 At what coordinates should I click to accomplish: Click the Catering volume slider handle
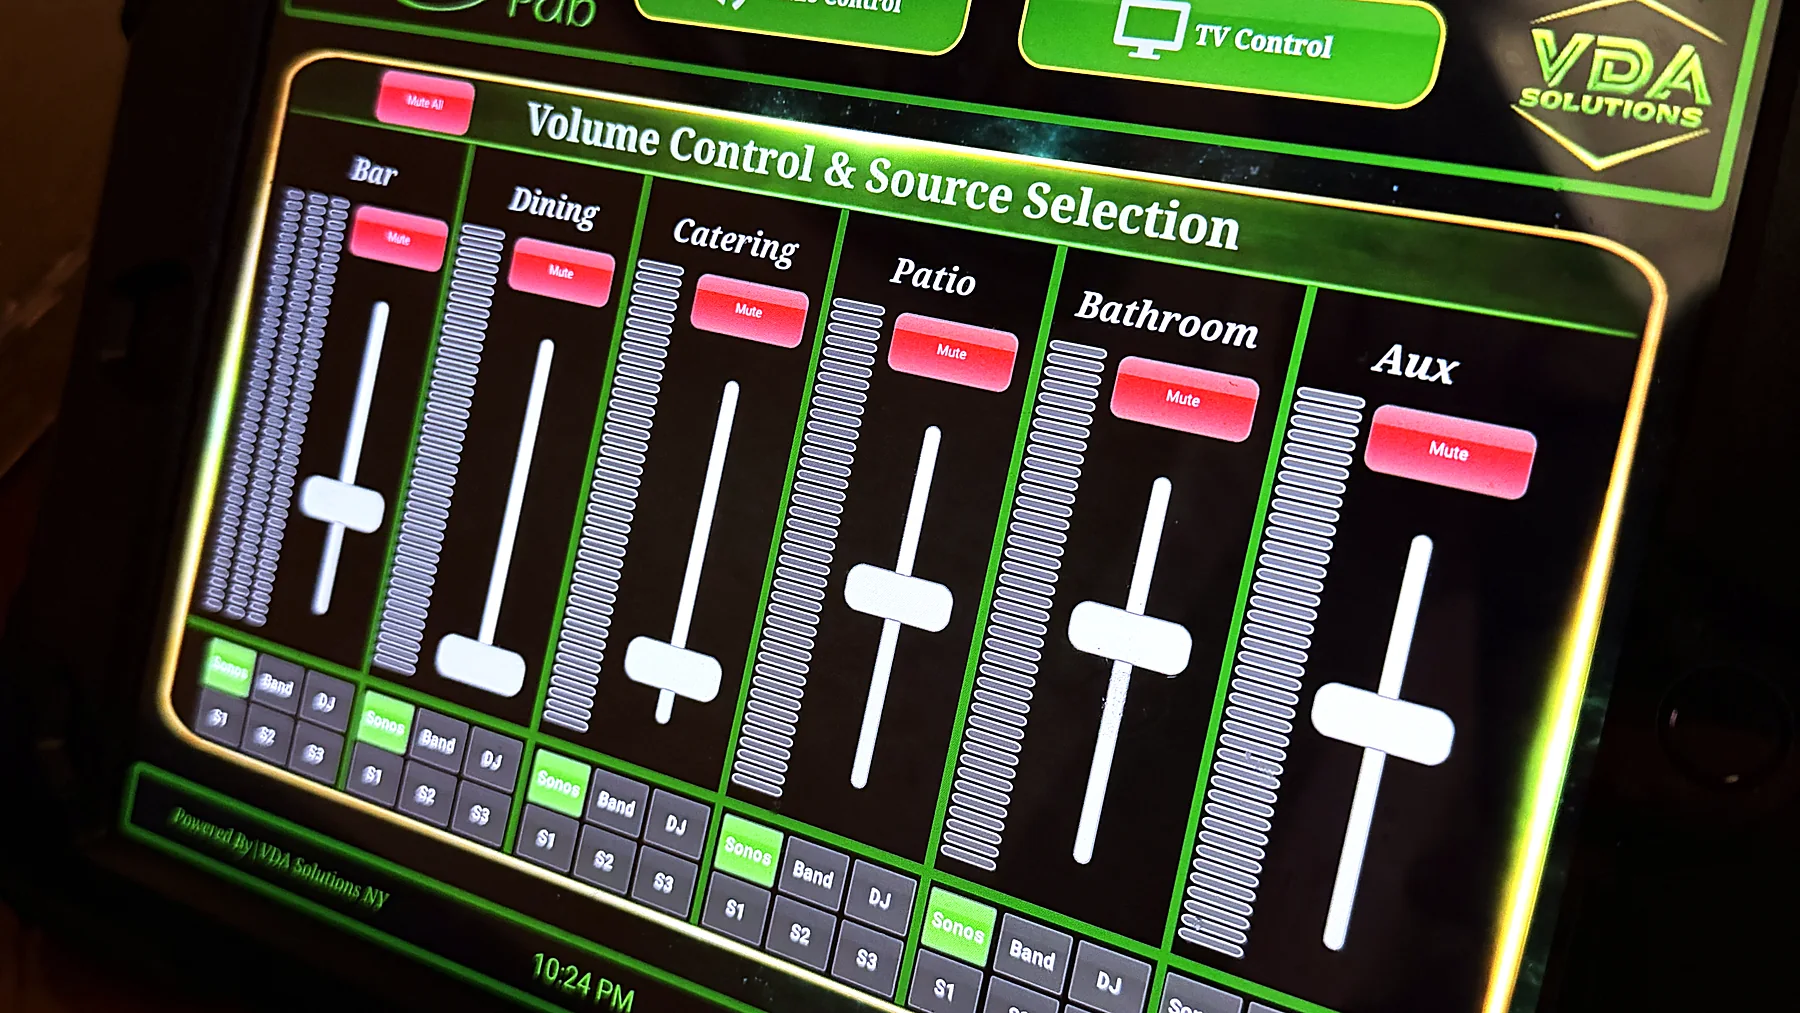673,669
